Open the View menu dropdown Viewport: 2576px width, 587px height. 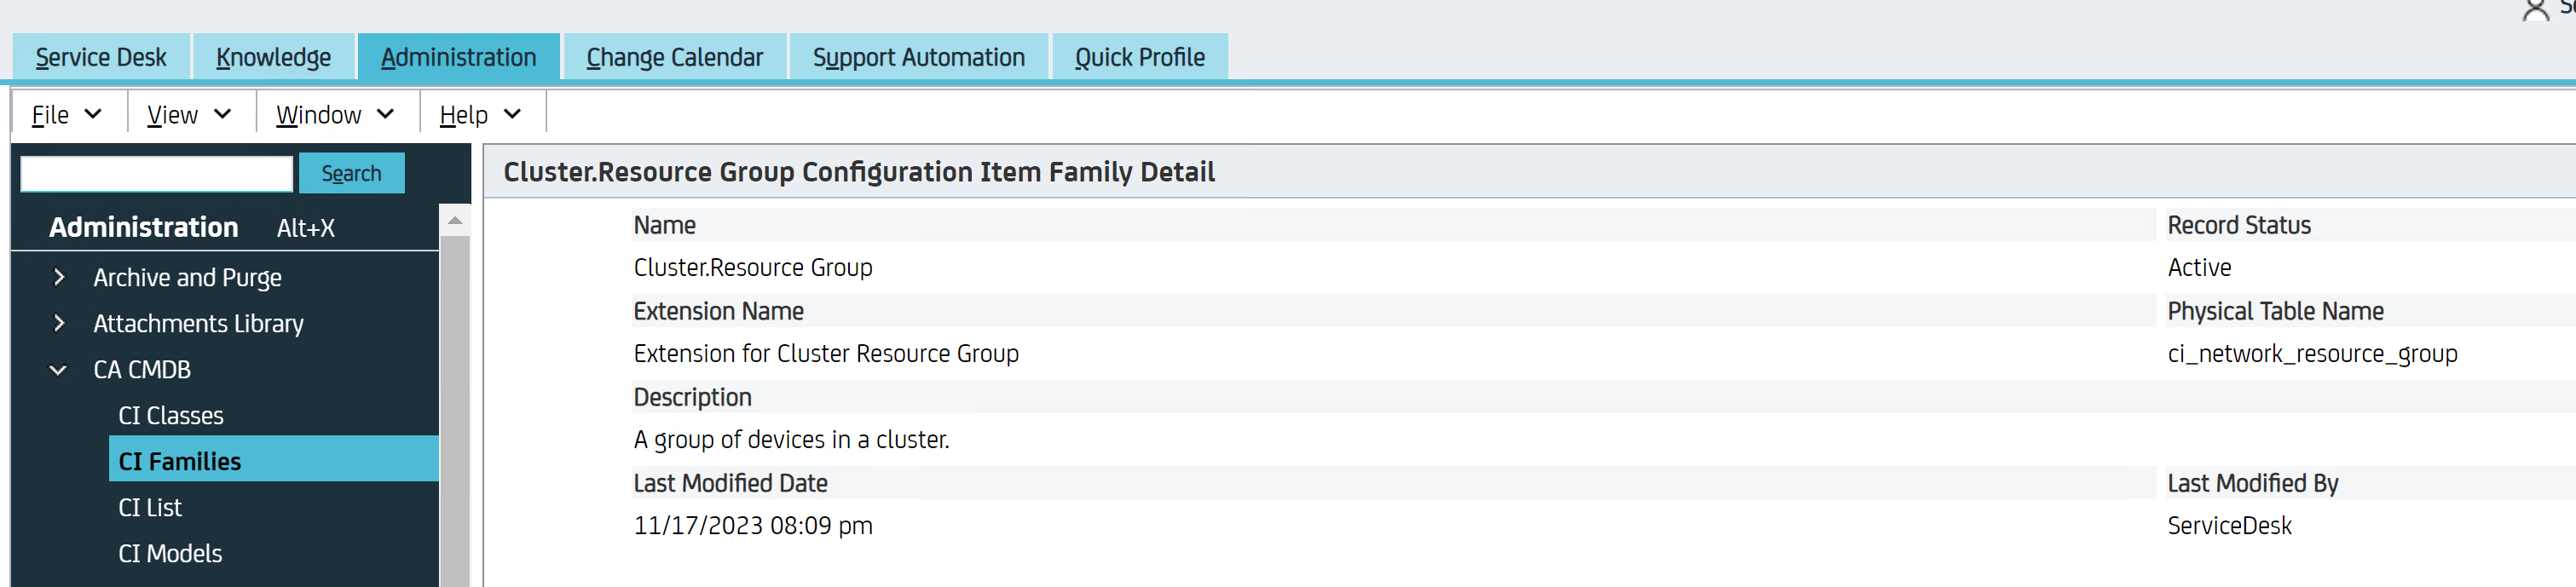189,115
